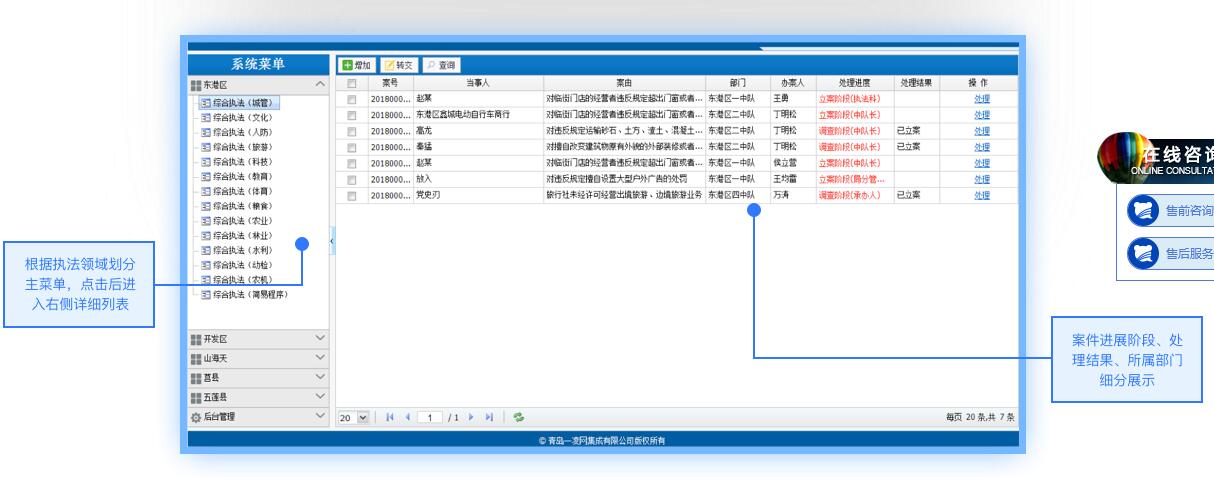1214x503 pixels.
Task: Collapse the 东港区 menu section
Action: point(320,86)
